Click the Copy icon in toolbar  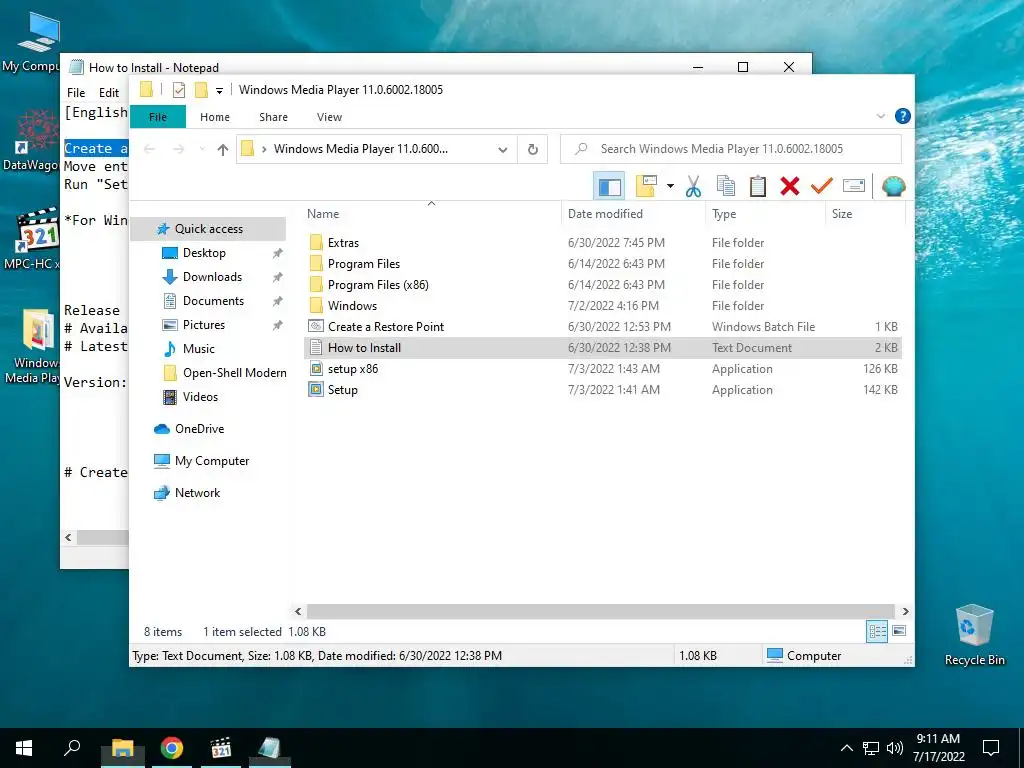726,186
